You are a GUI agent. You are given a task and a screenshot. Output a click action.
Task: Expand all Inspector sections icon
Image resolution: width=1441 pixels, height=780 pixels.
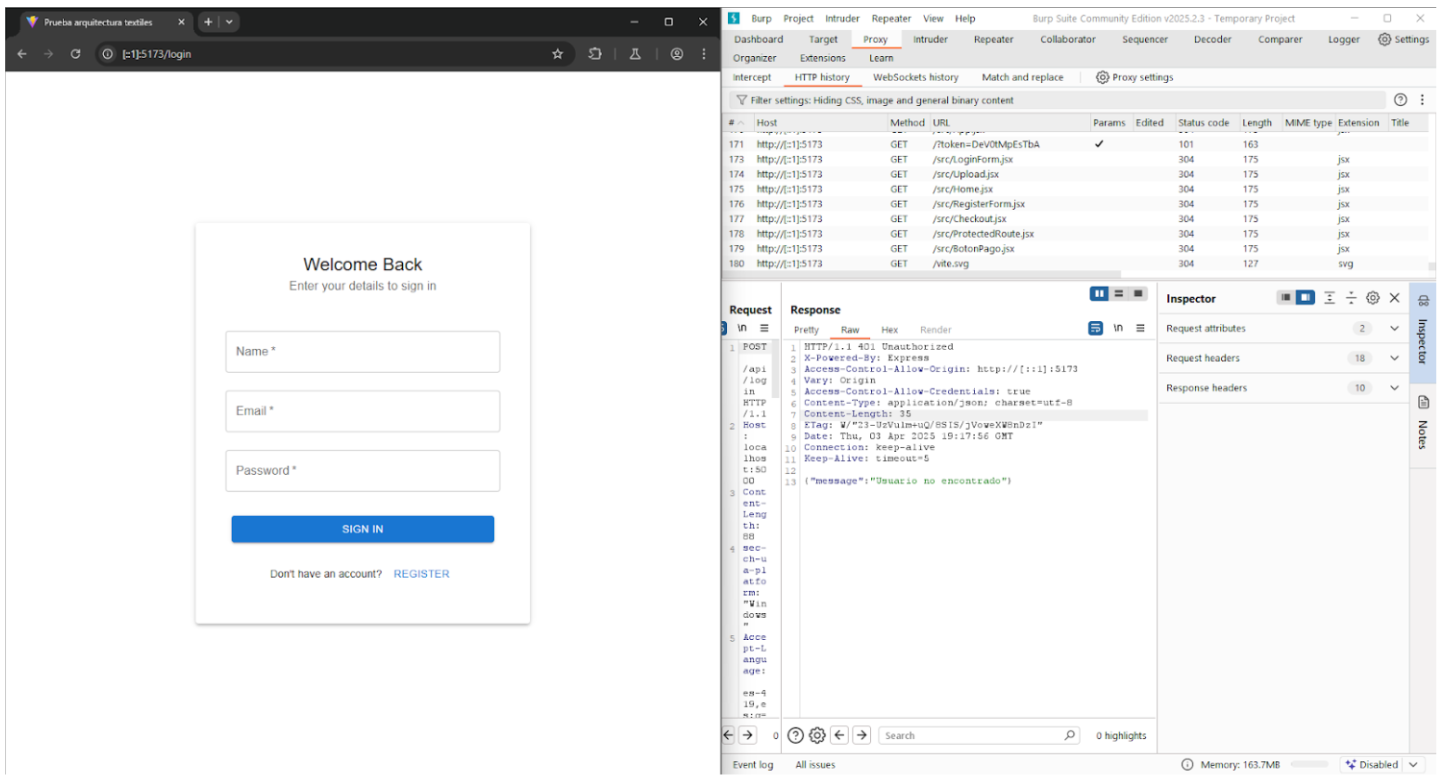coord(1330,298)
